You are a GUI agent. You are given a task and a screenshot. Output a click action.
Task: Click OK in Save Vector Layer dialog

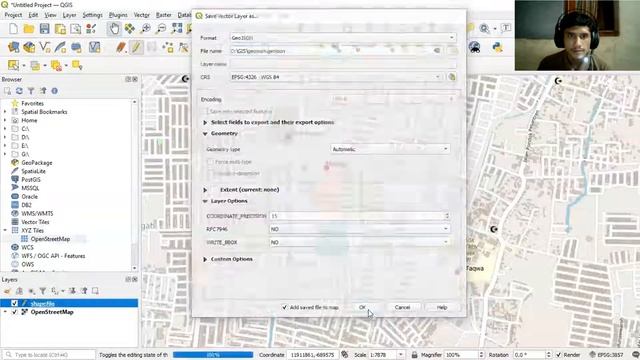coord(362,307)
